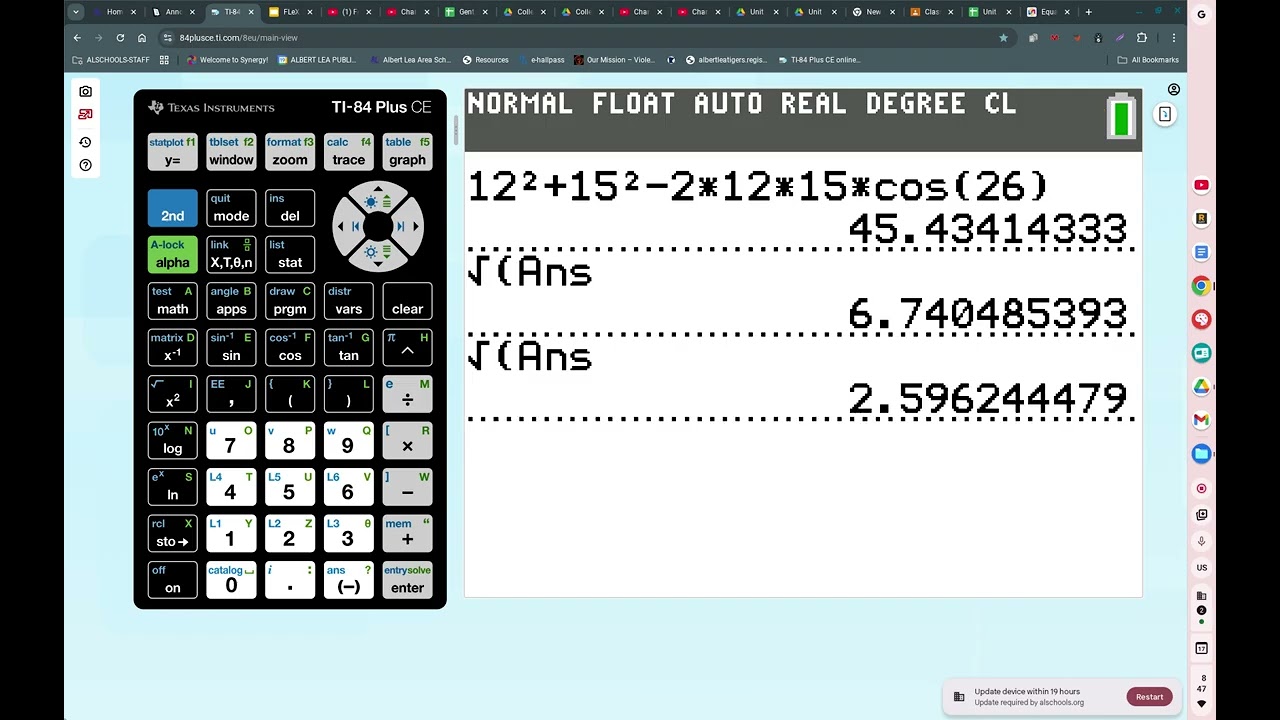Click the history clock icon in left sidebar
This screenshot has height=720, width=1280.
coord(85,142)
